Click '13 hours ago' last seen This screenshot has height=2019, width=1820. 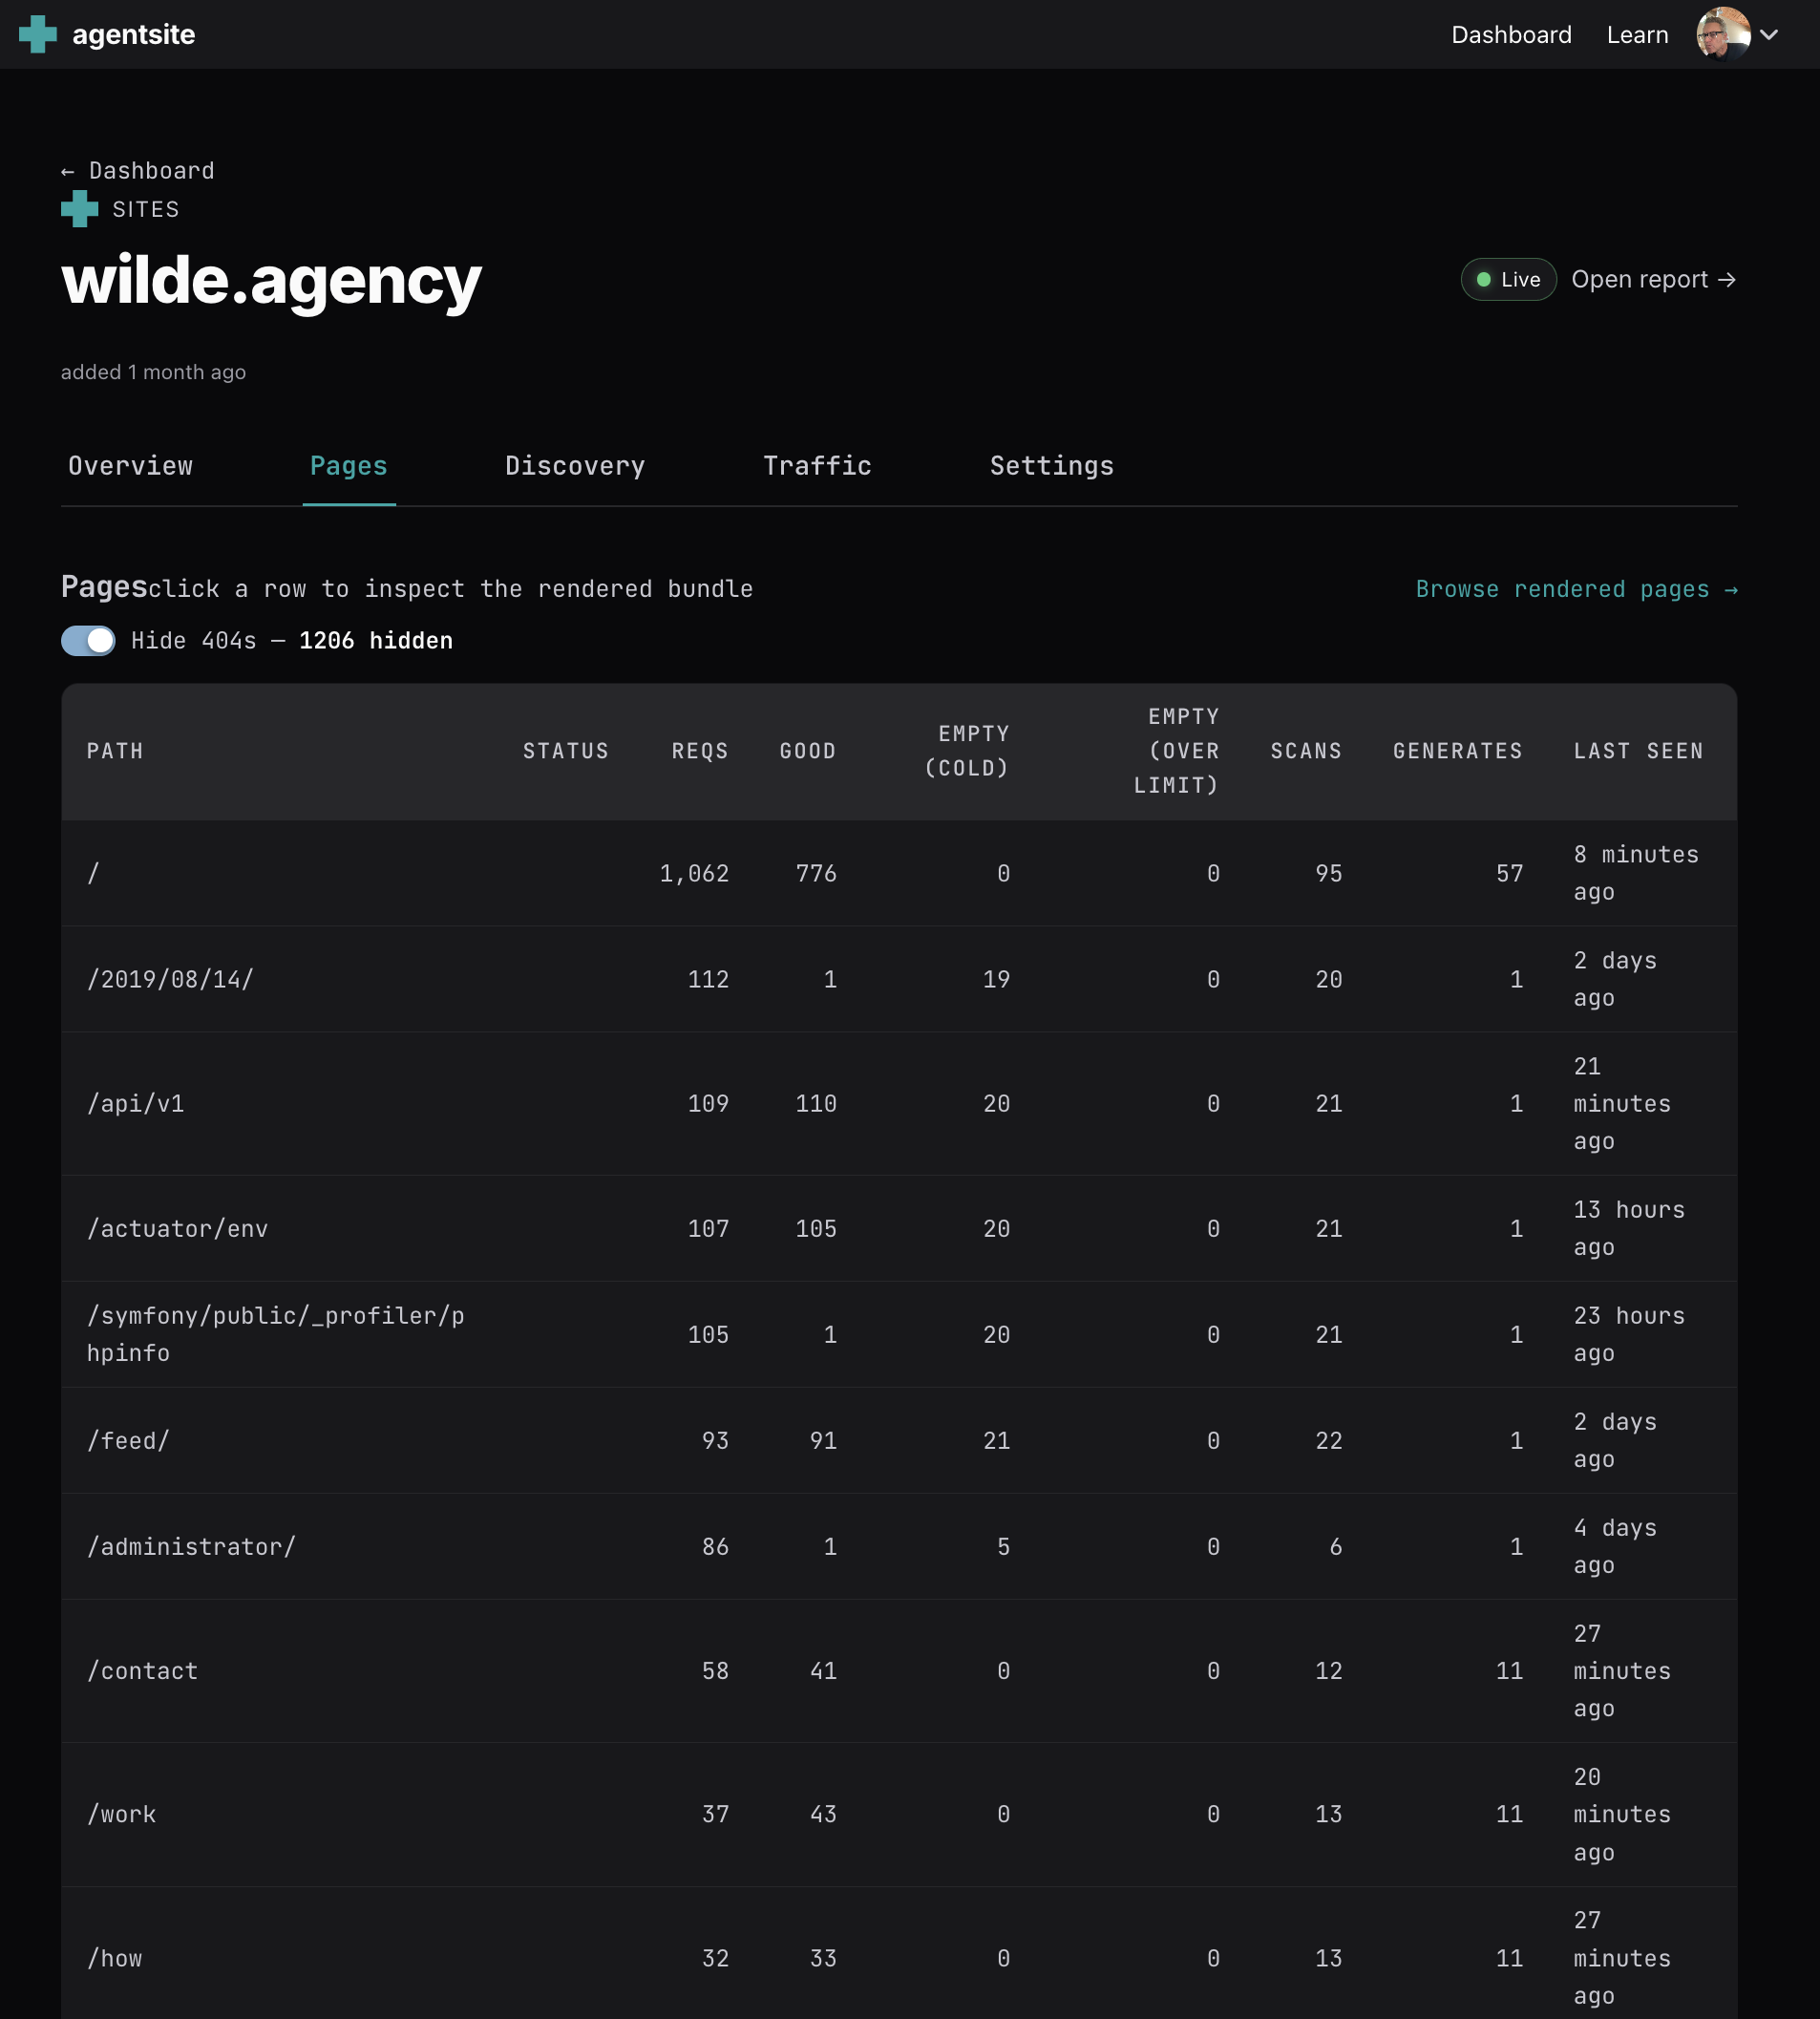(x=1629, y=1229)
